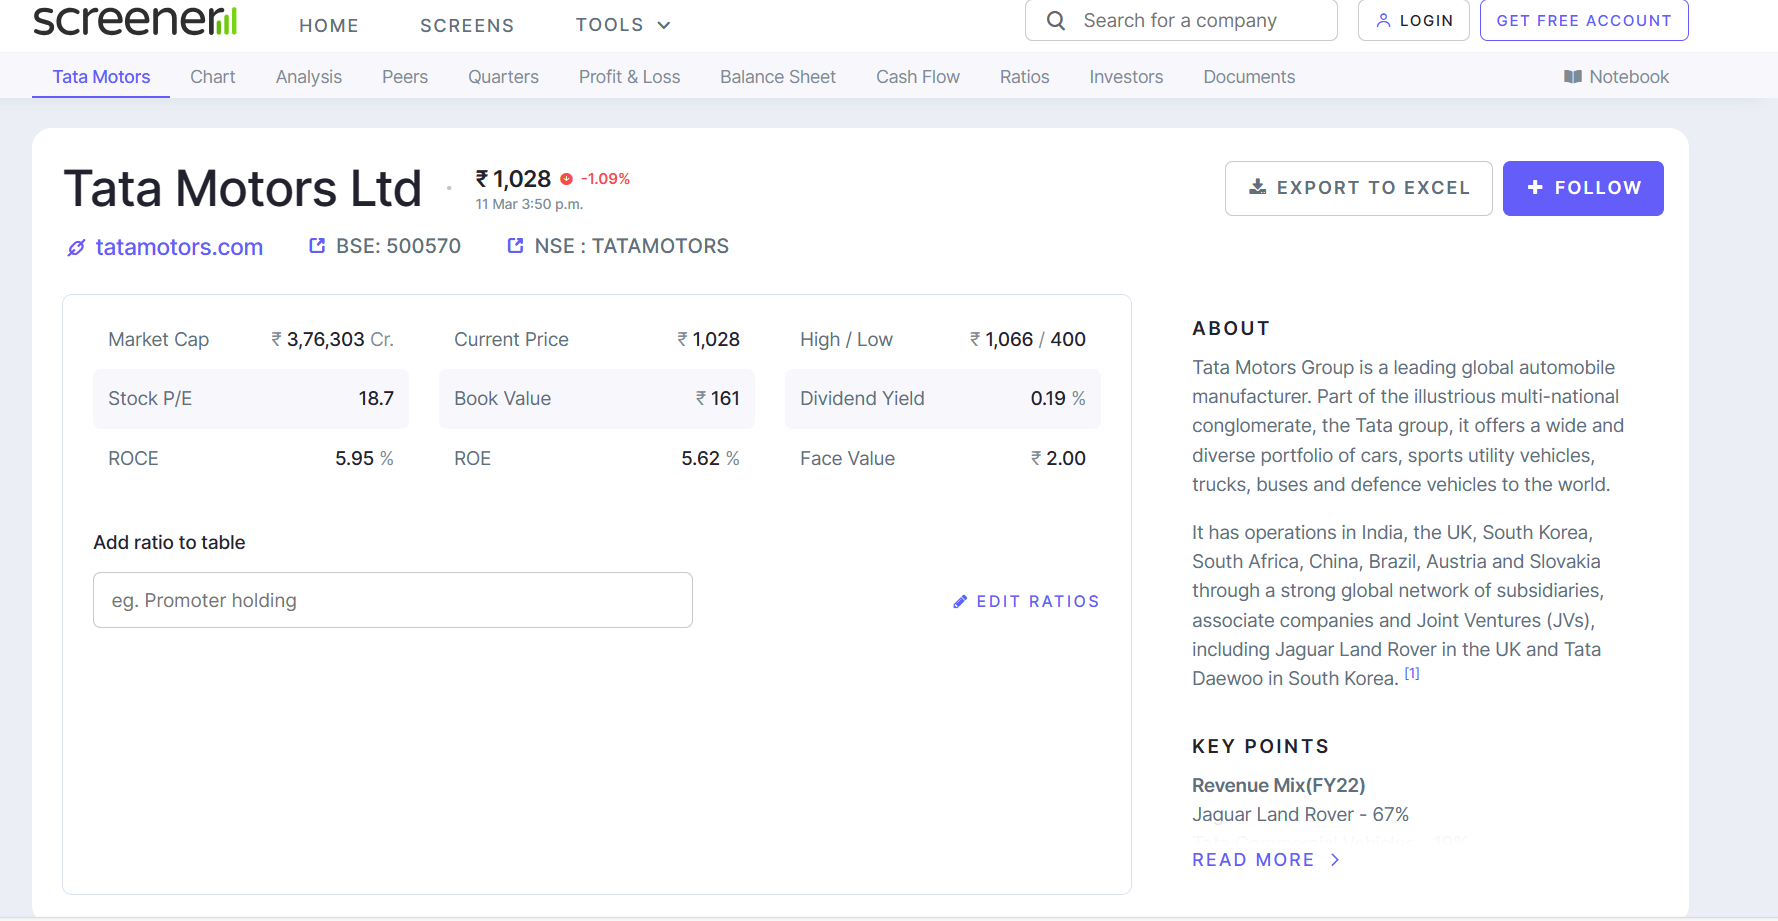The width and height of the screenshot is (1778, 921).
Task: Switch to the Ratios tab
Action: (x=1025, y=77)
